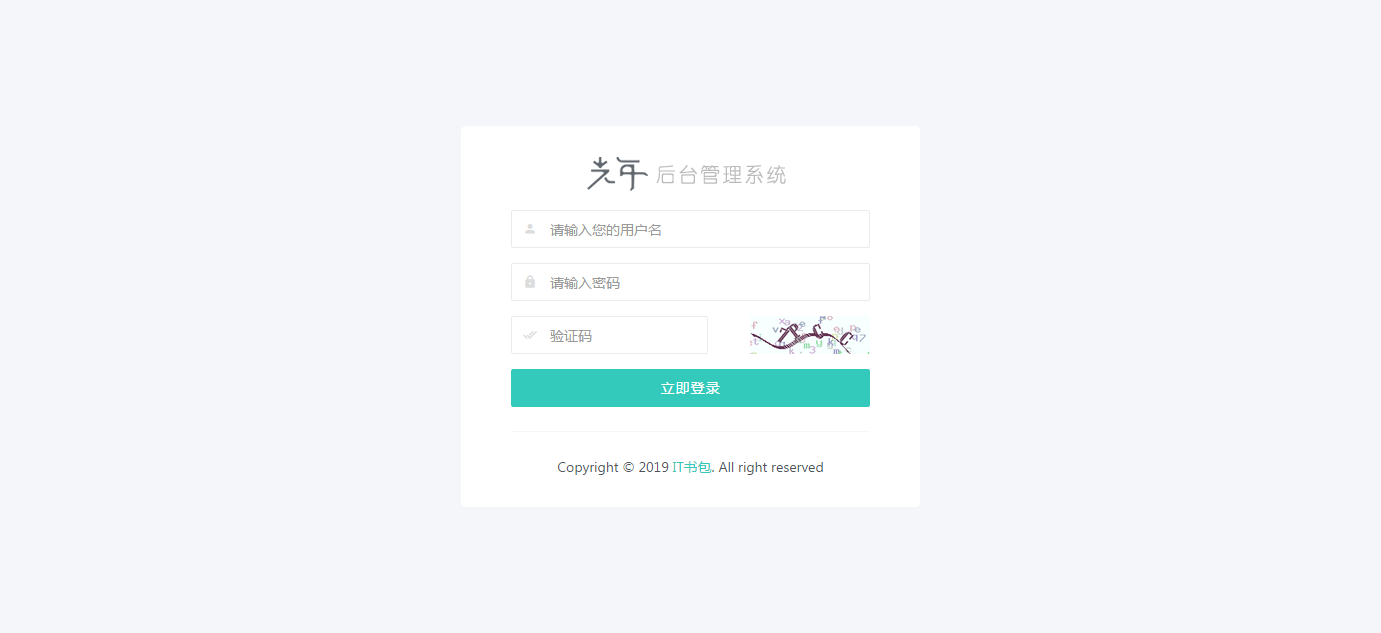
Task: Focus the 验证码 verification code input
Action: [x=609, y=335]
